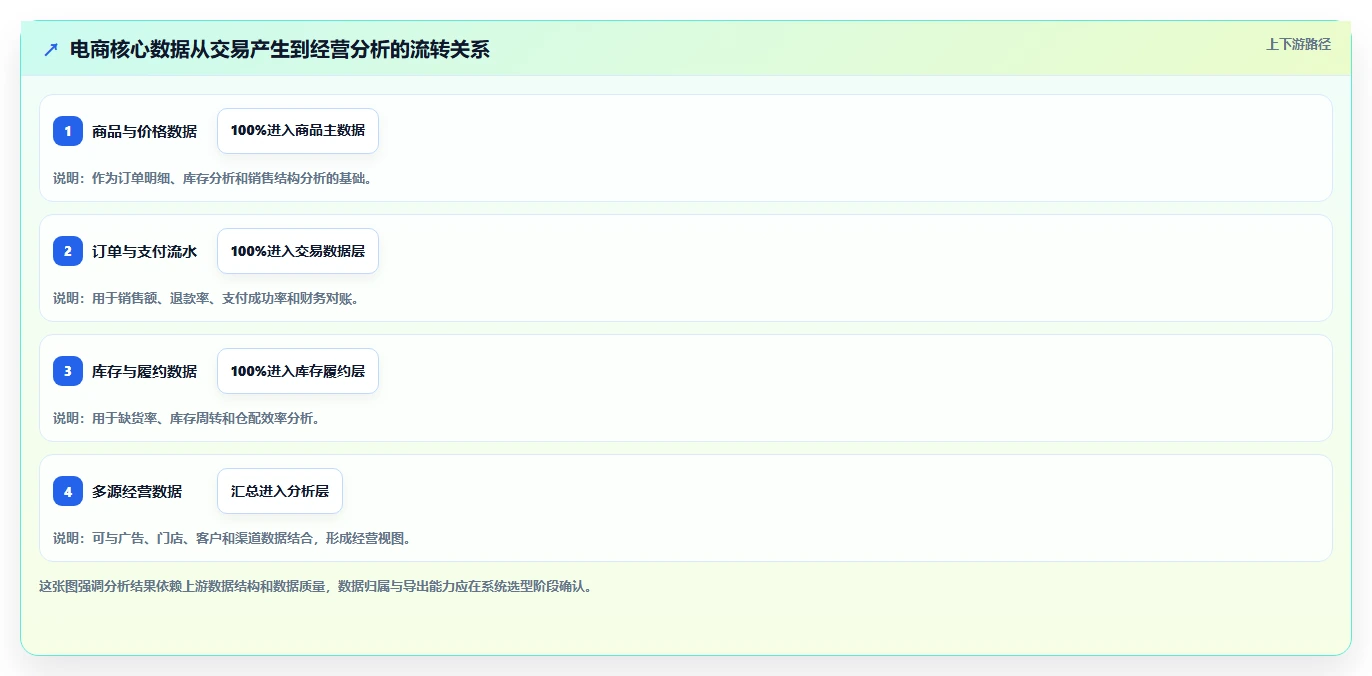Click the title 电商核心数据从交易产生到经营分析的流转关系
The width and height of the screenshot is (1372, 676).
pyautogui.click(x=280, y=49)
